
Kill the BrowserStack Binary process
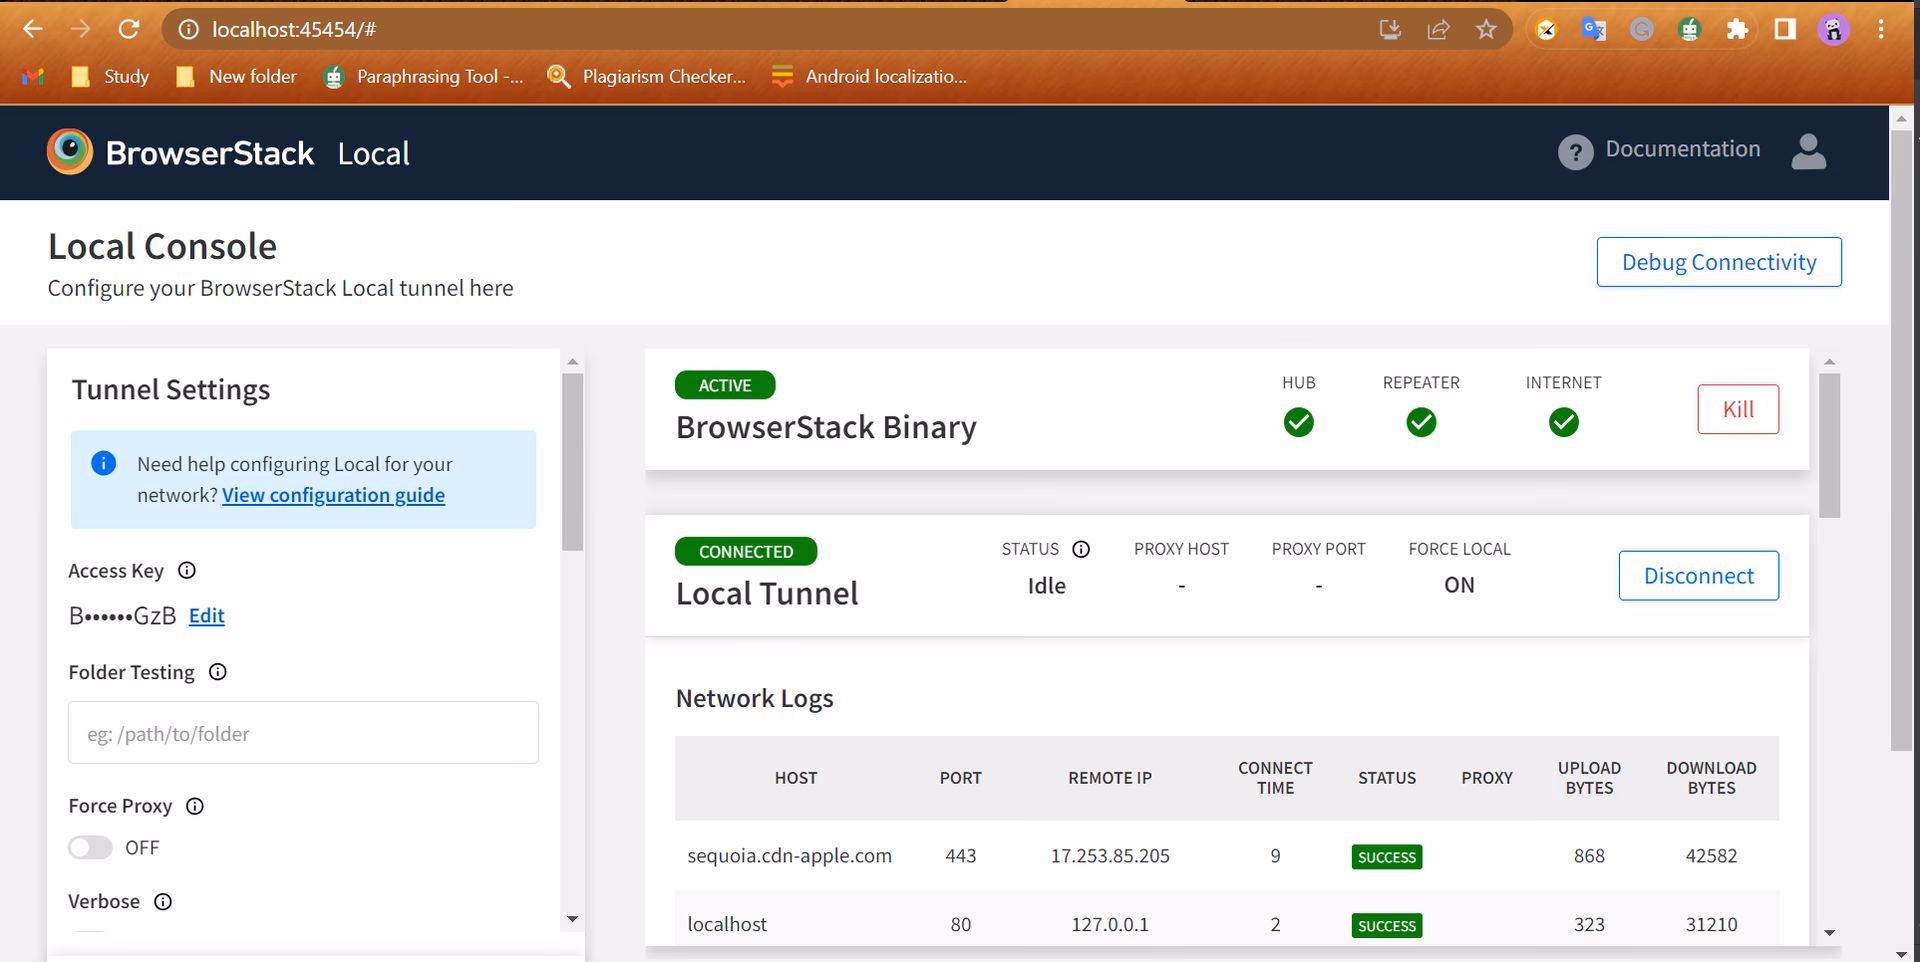coord(1738,409)
